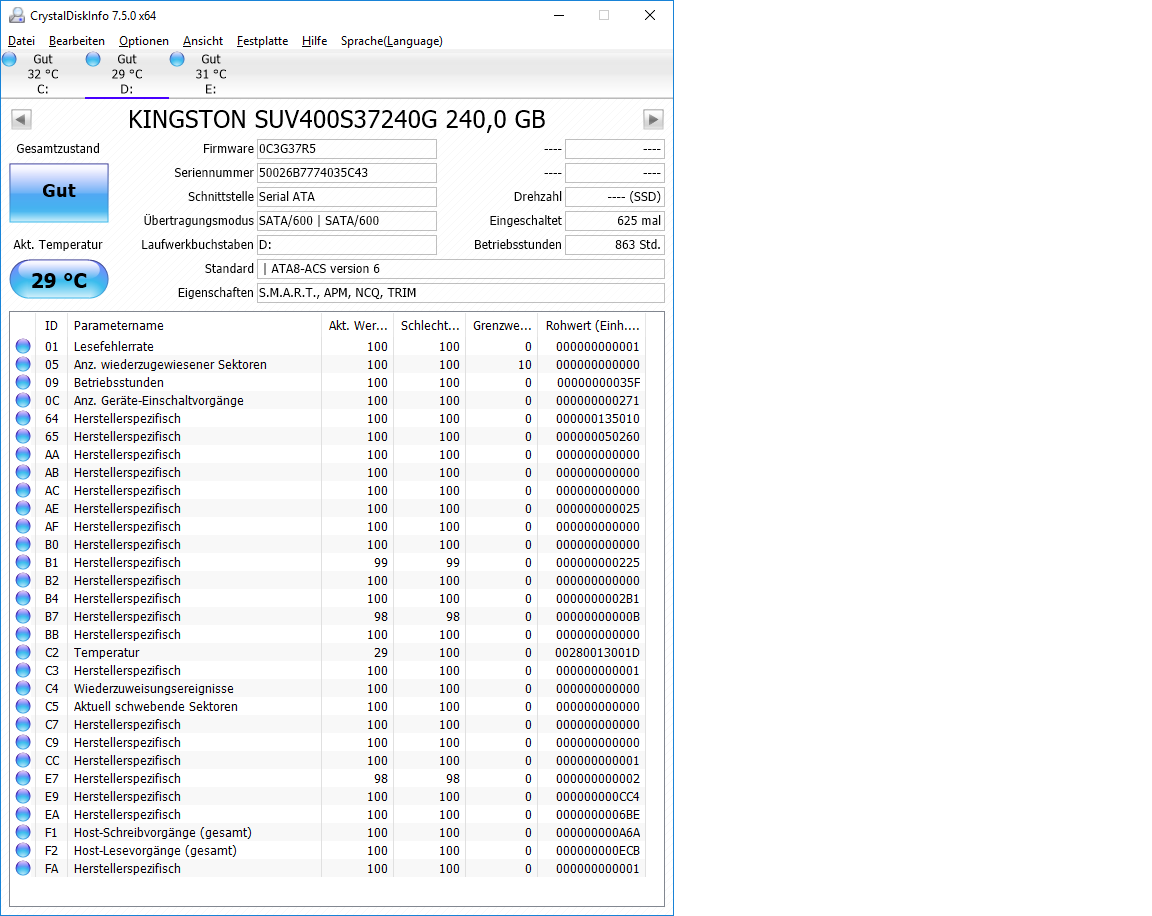
Task: Click health circle icon for drive E:
Action: tap(177, 59)
